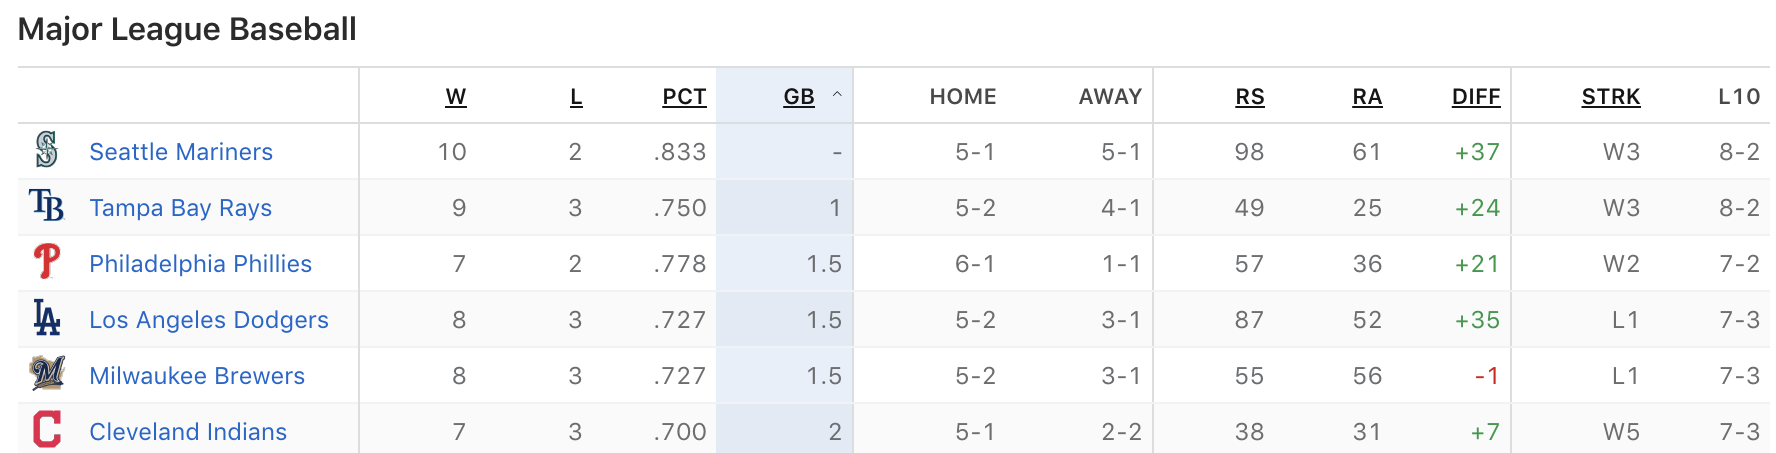Open the Los Angeles Dodgers link
The width and height of the screenshot is (1776, 453).
pyautogui.click(x=209, y=320)
